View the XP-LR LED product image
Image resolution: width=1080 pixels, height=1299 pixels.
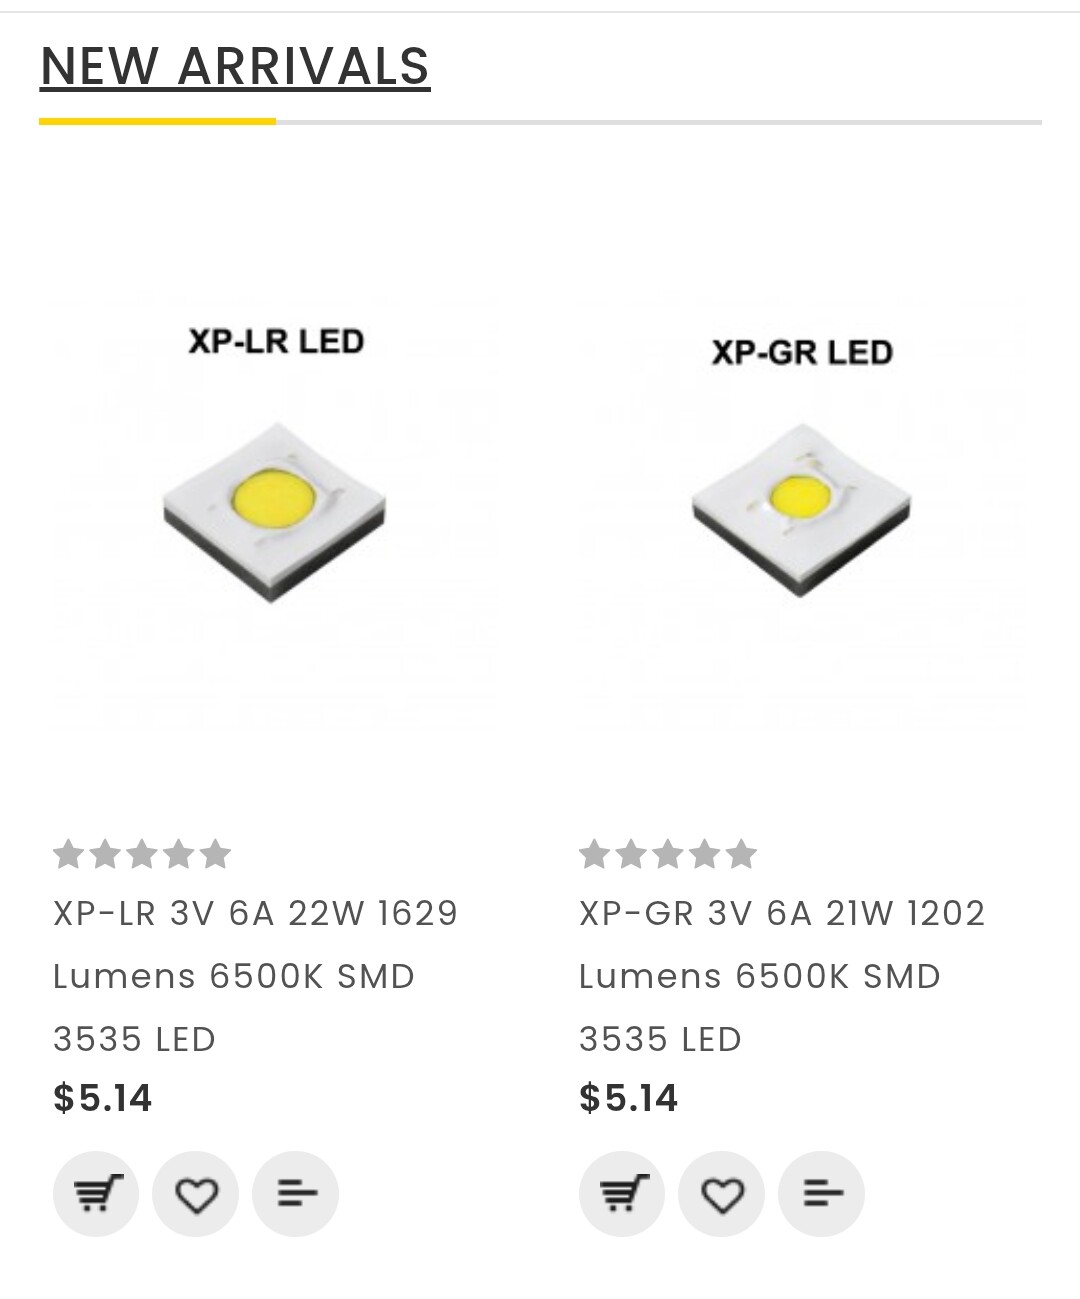tap(276, 509)
